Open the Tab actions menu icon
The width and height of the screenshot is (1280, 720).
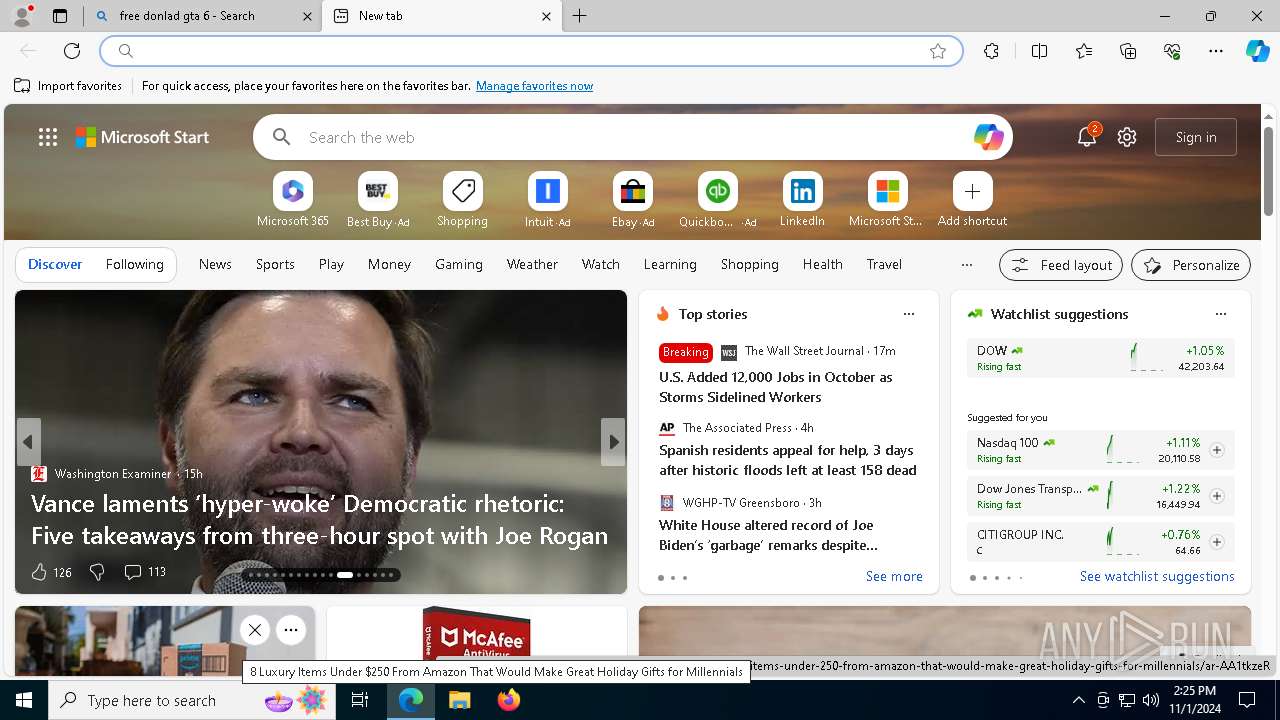60,16
